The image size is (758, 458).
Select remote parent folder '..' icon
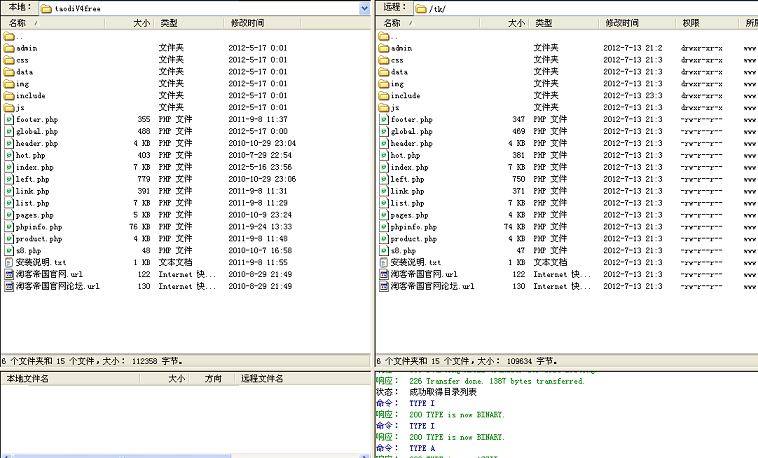(x=383, y=36)
